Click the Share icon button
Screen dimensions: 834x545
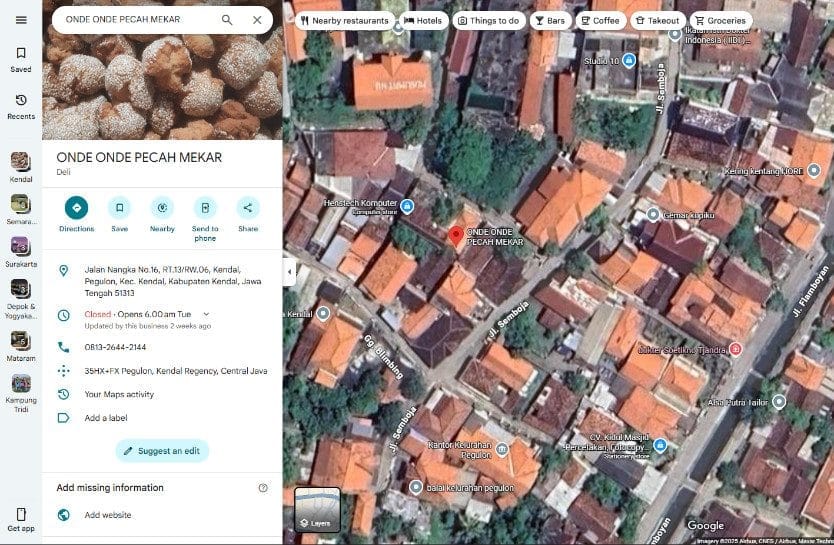point(248,208)
